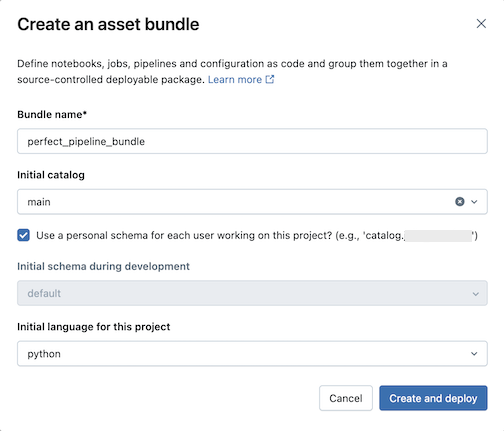The image size is (504, 431).
Task: Click the Initial language for this project label
Action: (x=94, y=327)
